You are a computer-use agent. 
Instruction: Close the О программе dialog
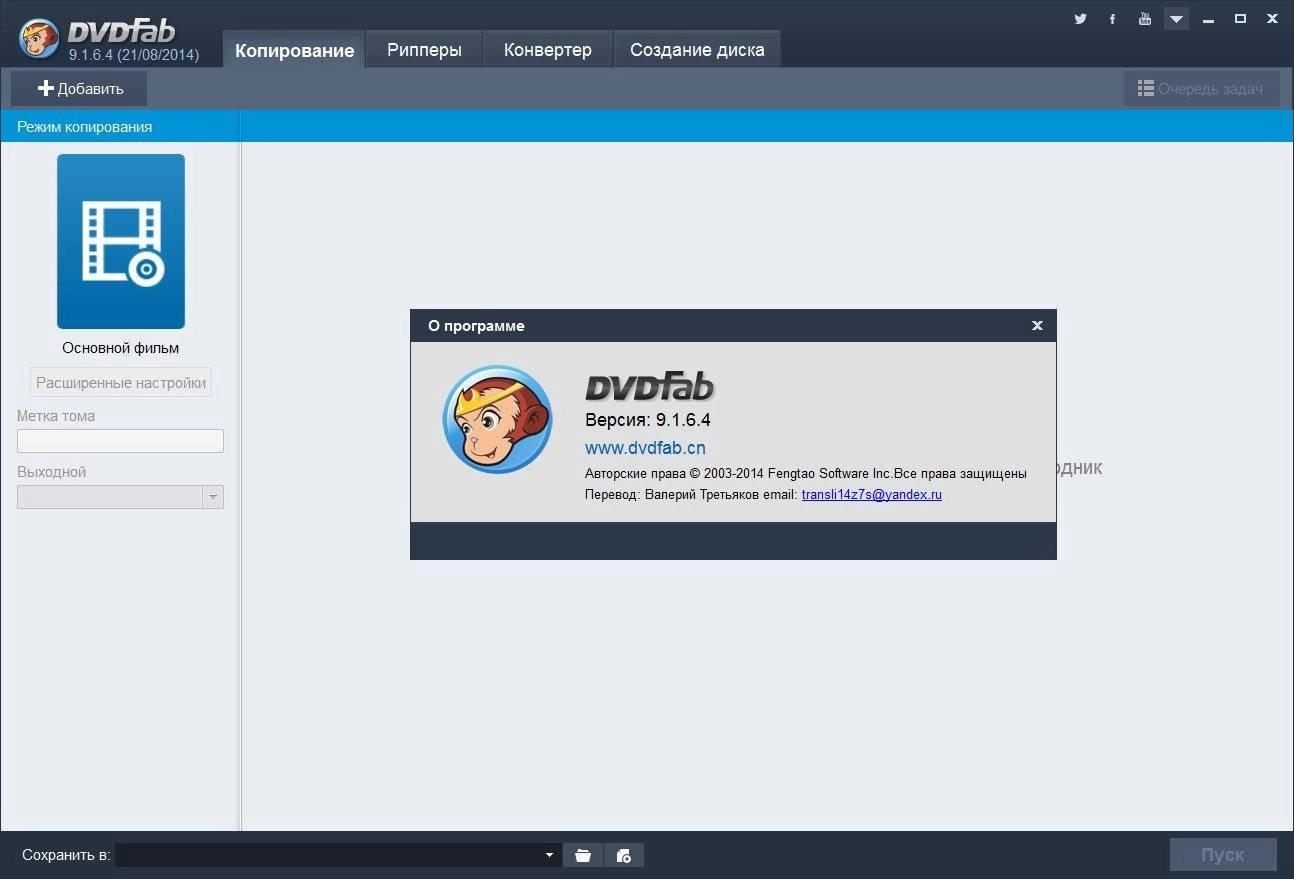[x=1037, y=325]
